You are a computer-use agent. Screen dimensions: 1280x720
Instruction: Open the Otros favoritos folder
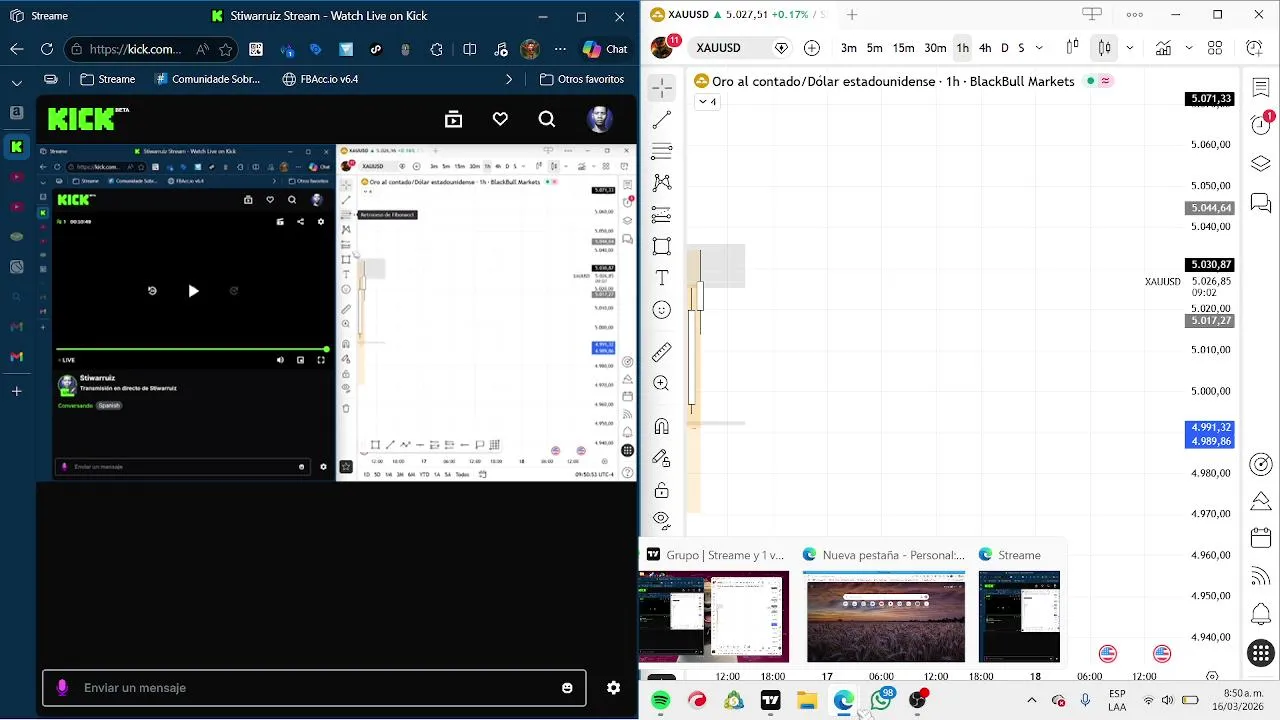click(x=582, y=79)
